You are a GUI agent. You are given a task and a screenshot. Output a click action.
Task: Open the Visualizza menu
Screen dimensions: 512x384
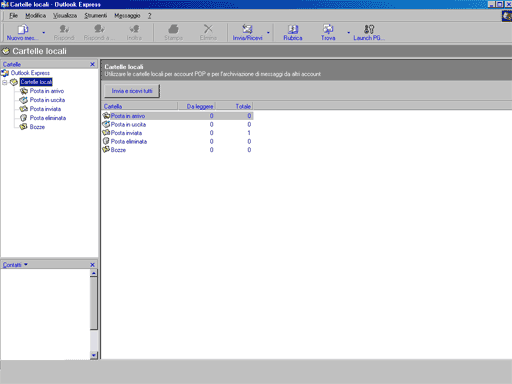pyautogui.click(x=65, y=16)
